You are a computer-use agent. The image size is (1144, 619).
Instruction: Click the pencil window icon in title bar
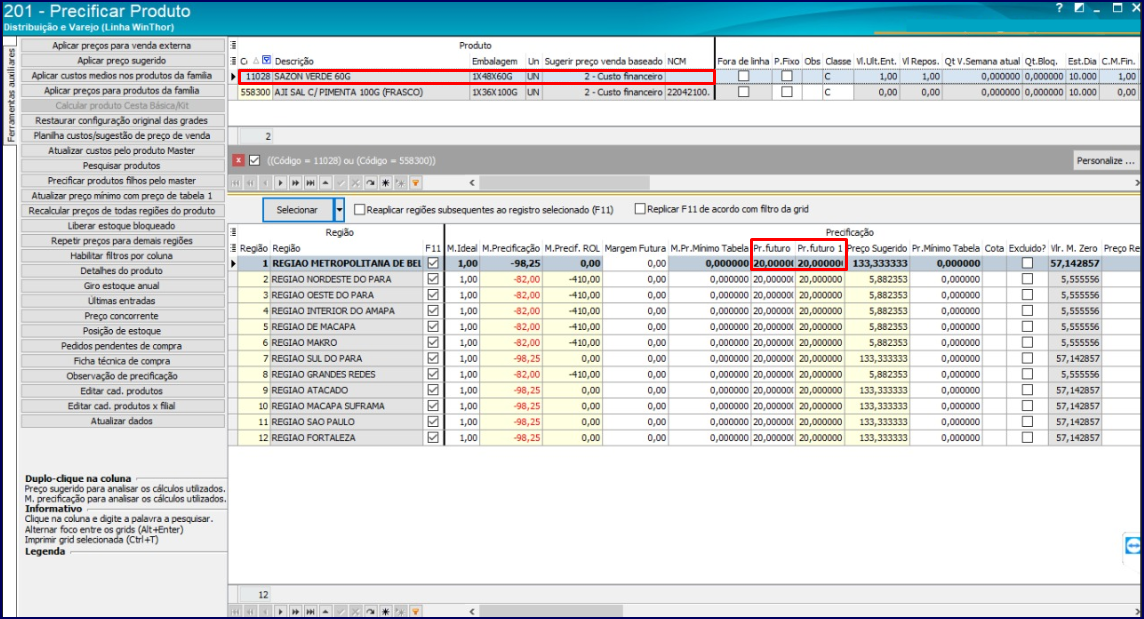(1079, 8)
